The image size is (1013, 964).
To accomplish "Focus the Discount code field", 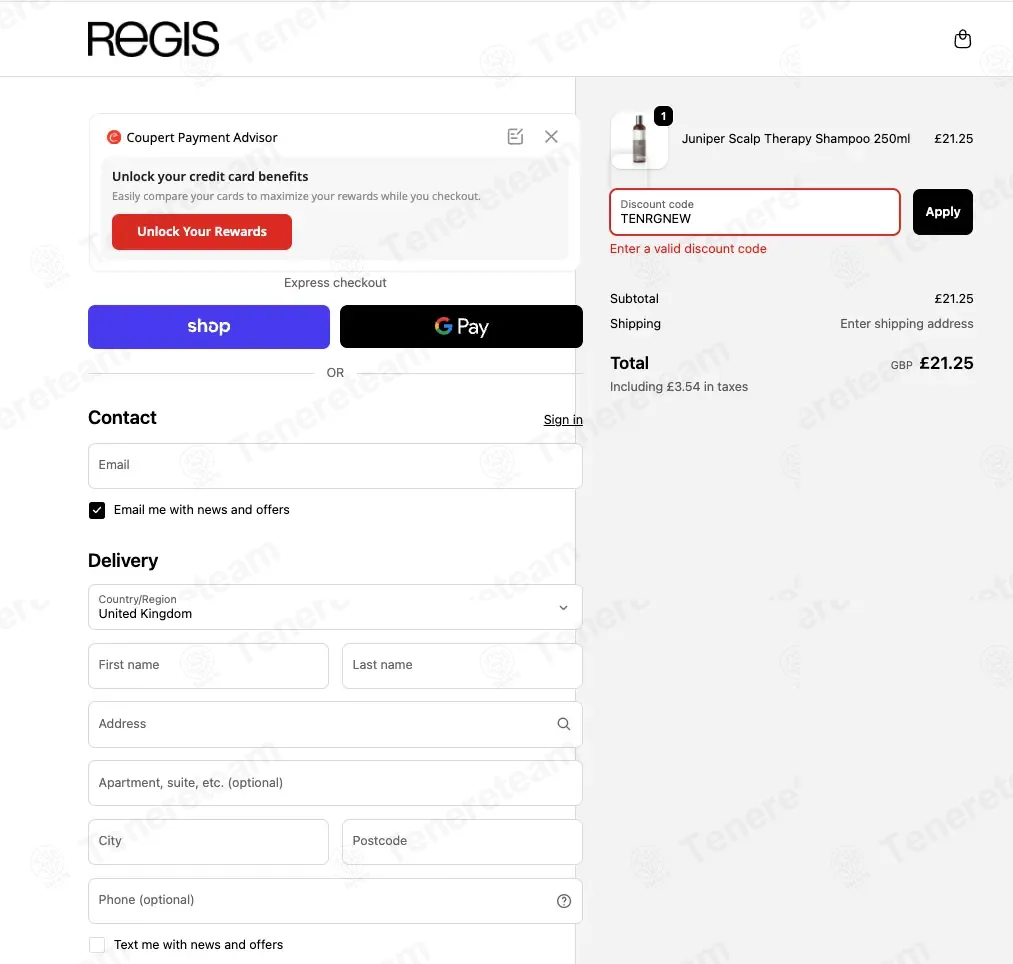I will click(755, 212).
